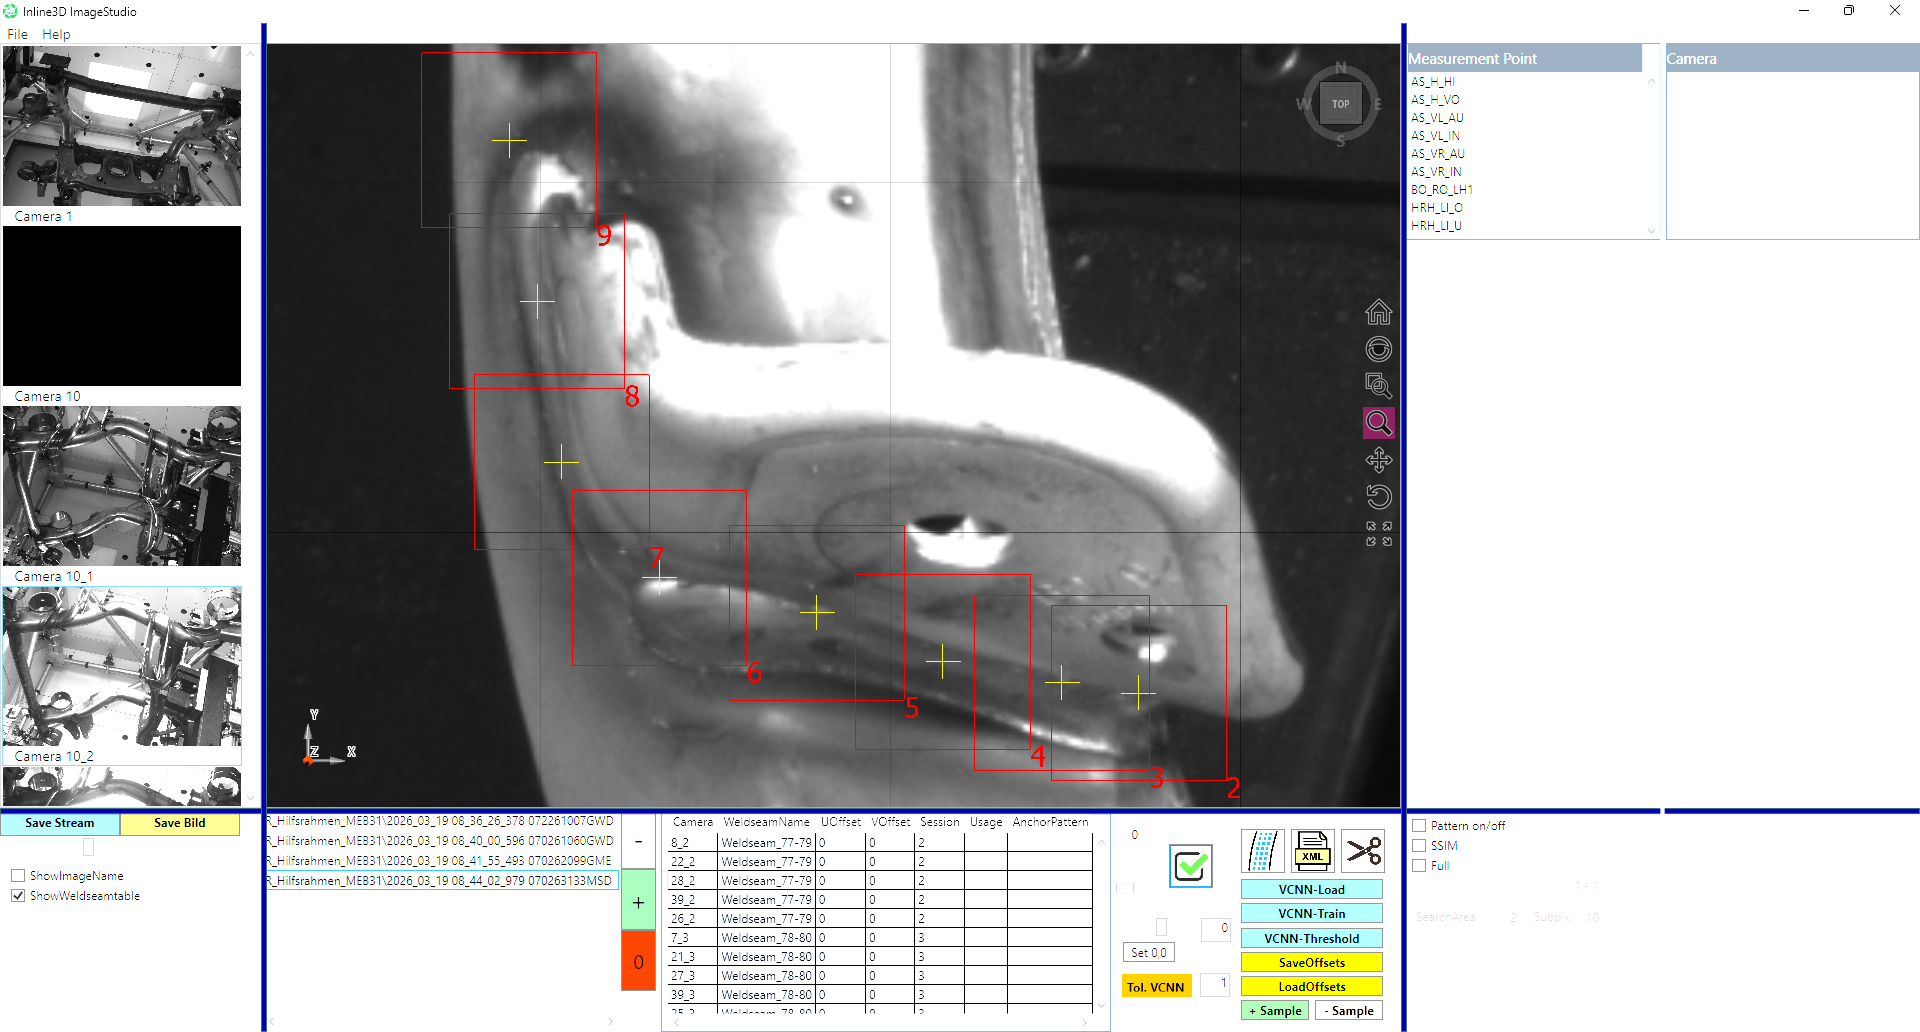Open the File menu
The width and height of the screenshot is (1920, 1032).
tap(18, 34)
